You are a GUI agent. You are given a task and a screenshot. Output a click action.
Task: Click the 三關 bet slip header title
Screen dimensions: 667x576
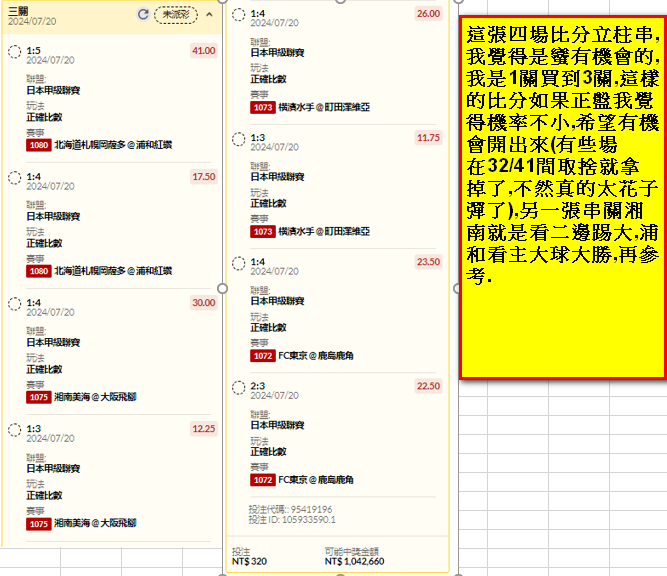point(19,9)
